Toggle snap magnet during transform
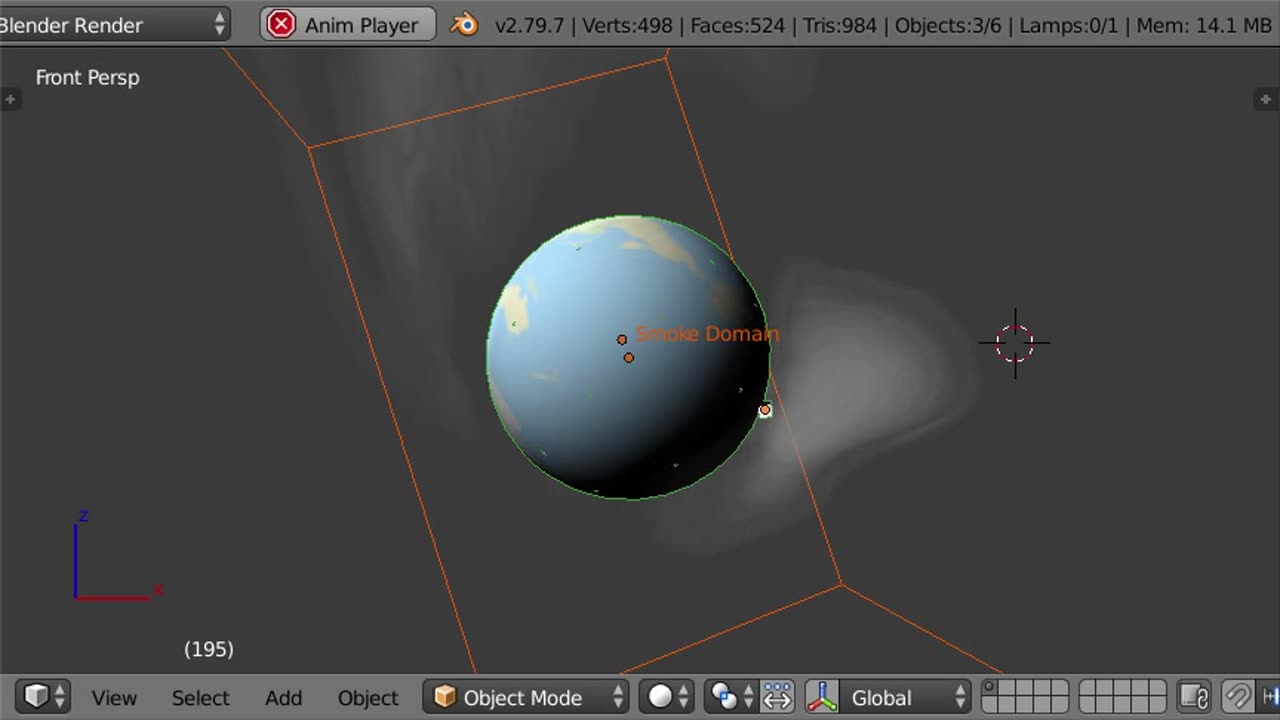Screen dimensions: 1280x720 1238,697
